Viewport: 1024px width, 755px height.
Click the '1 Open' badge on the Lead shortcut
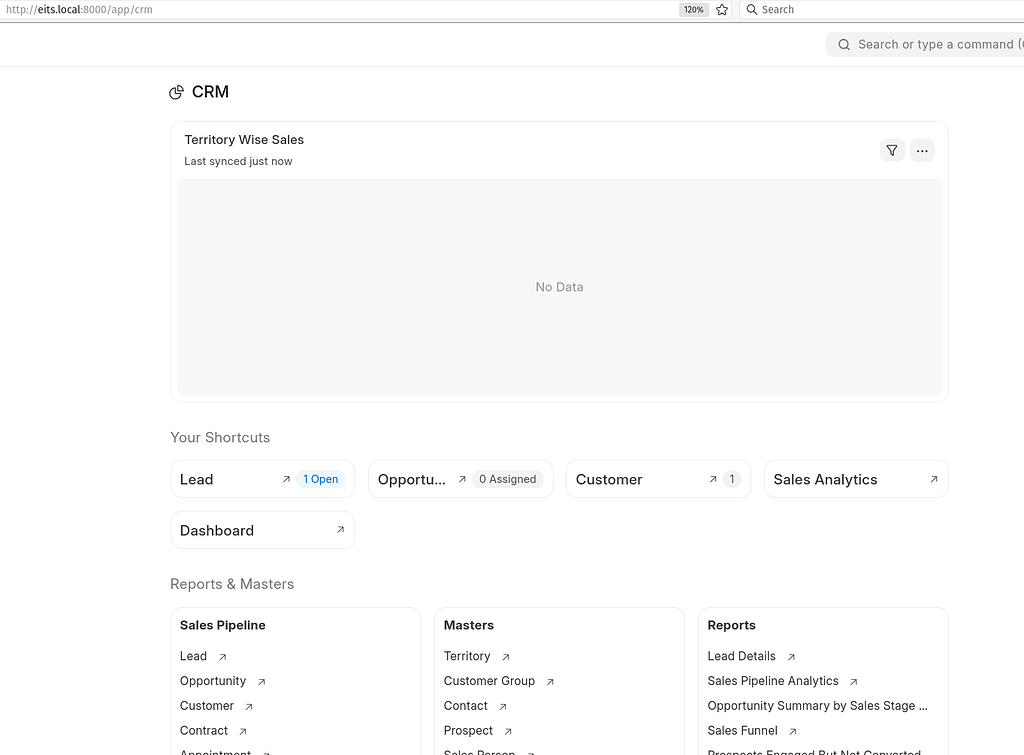(320, 478)
